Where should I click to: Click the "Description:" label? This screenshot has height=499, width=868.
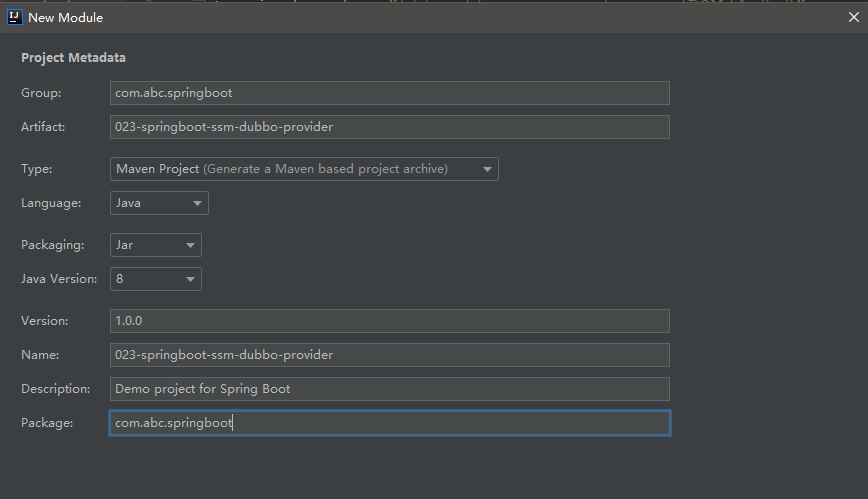pos(56,389)
